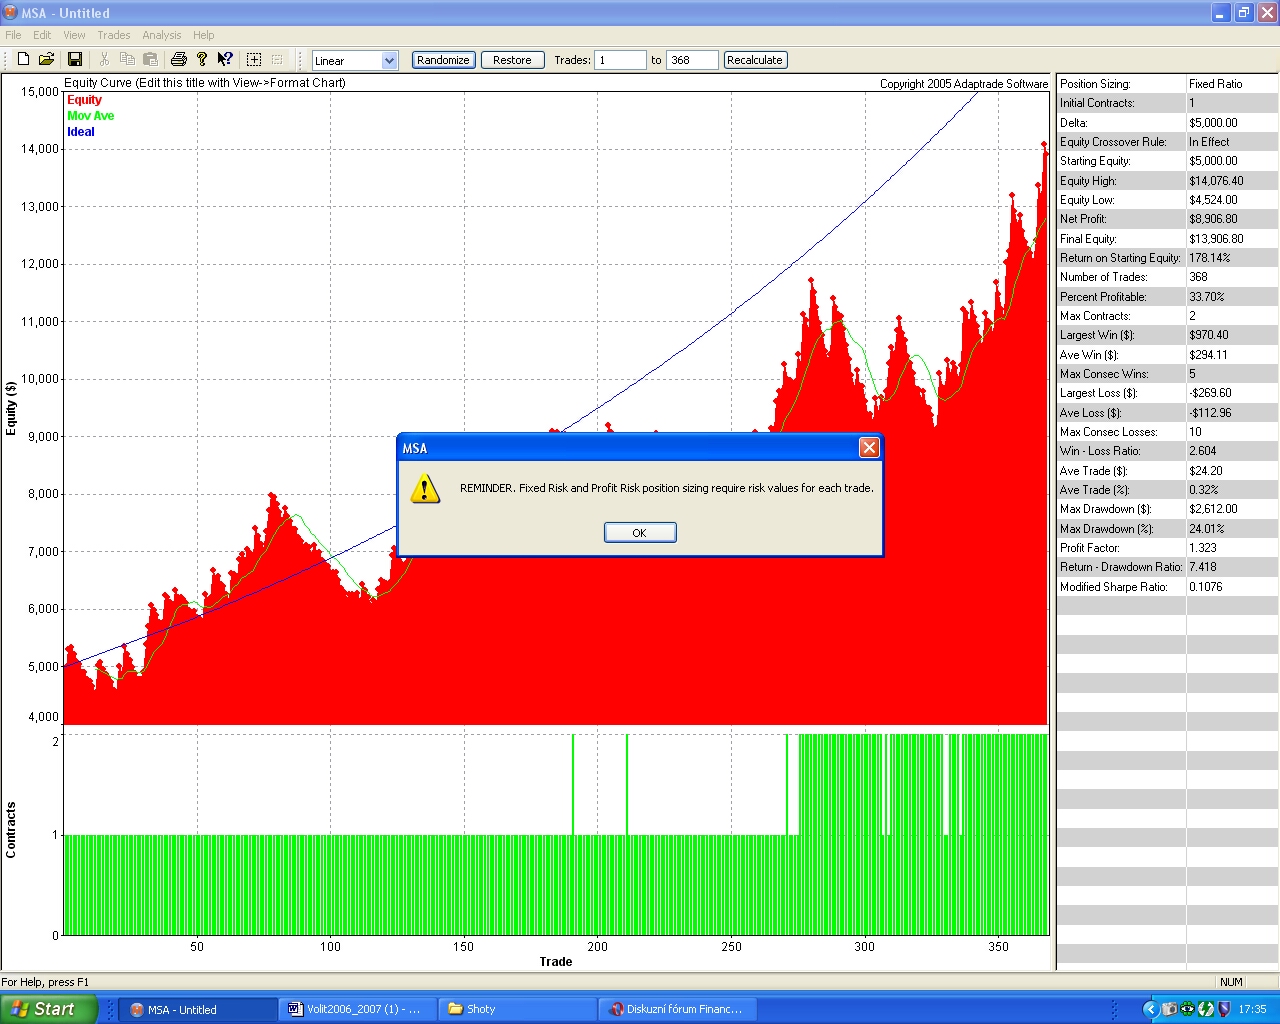Viewport: 1280px width, 1024px height.
Task: Click the New document icon
Action: (23, 60)
